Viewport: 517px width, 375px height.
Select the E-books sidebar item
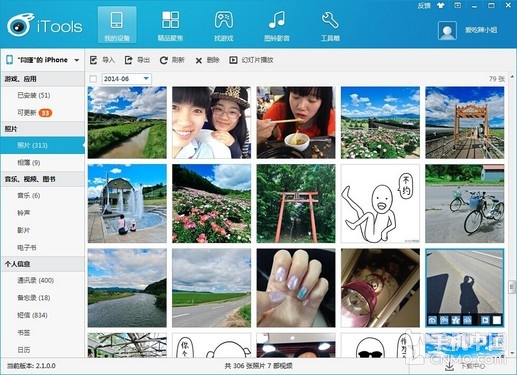click(43, 248)
